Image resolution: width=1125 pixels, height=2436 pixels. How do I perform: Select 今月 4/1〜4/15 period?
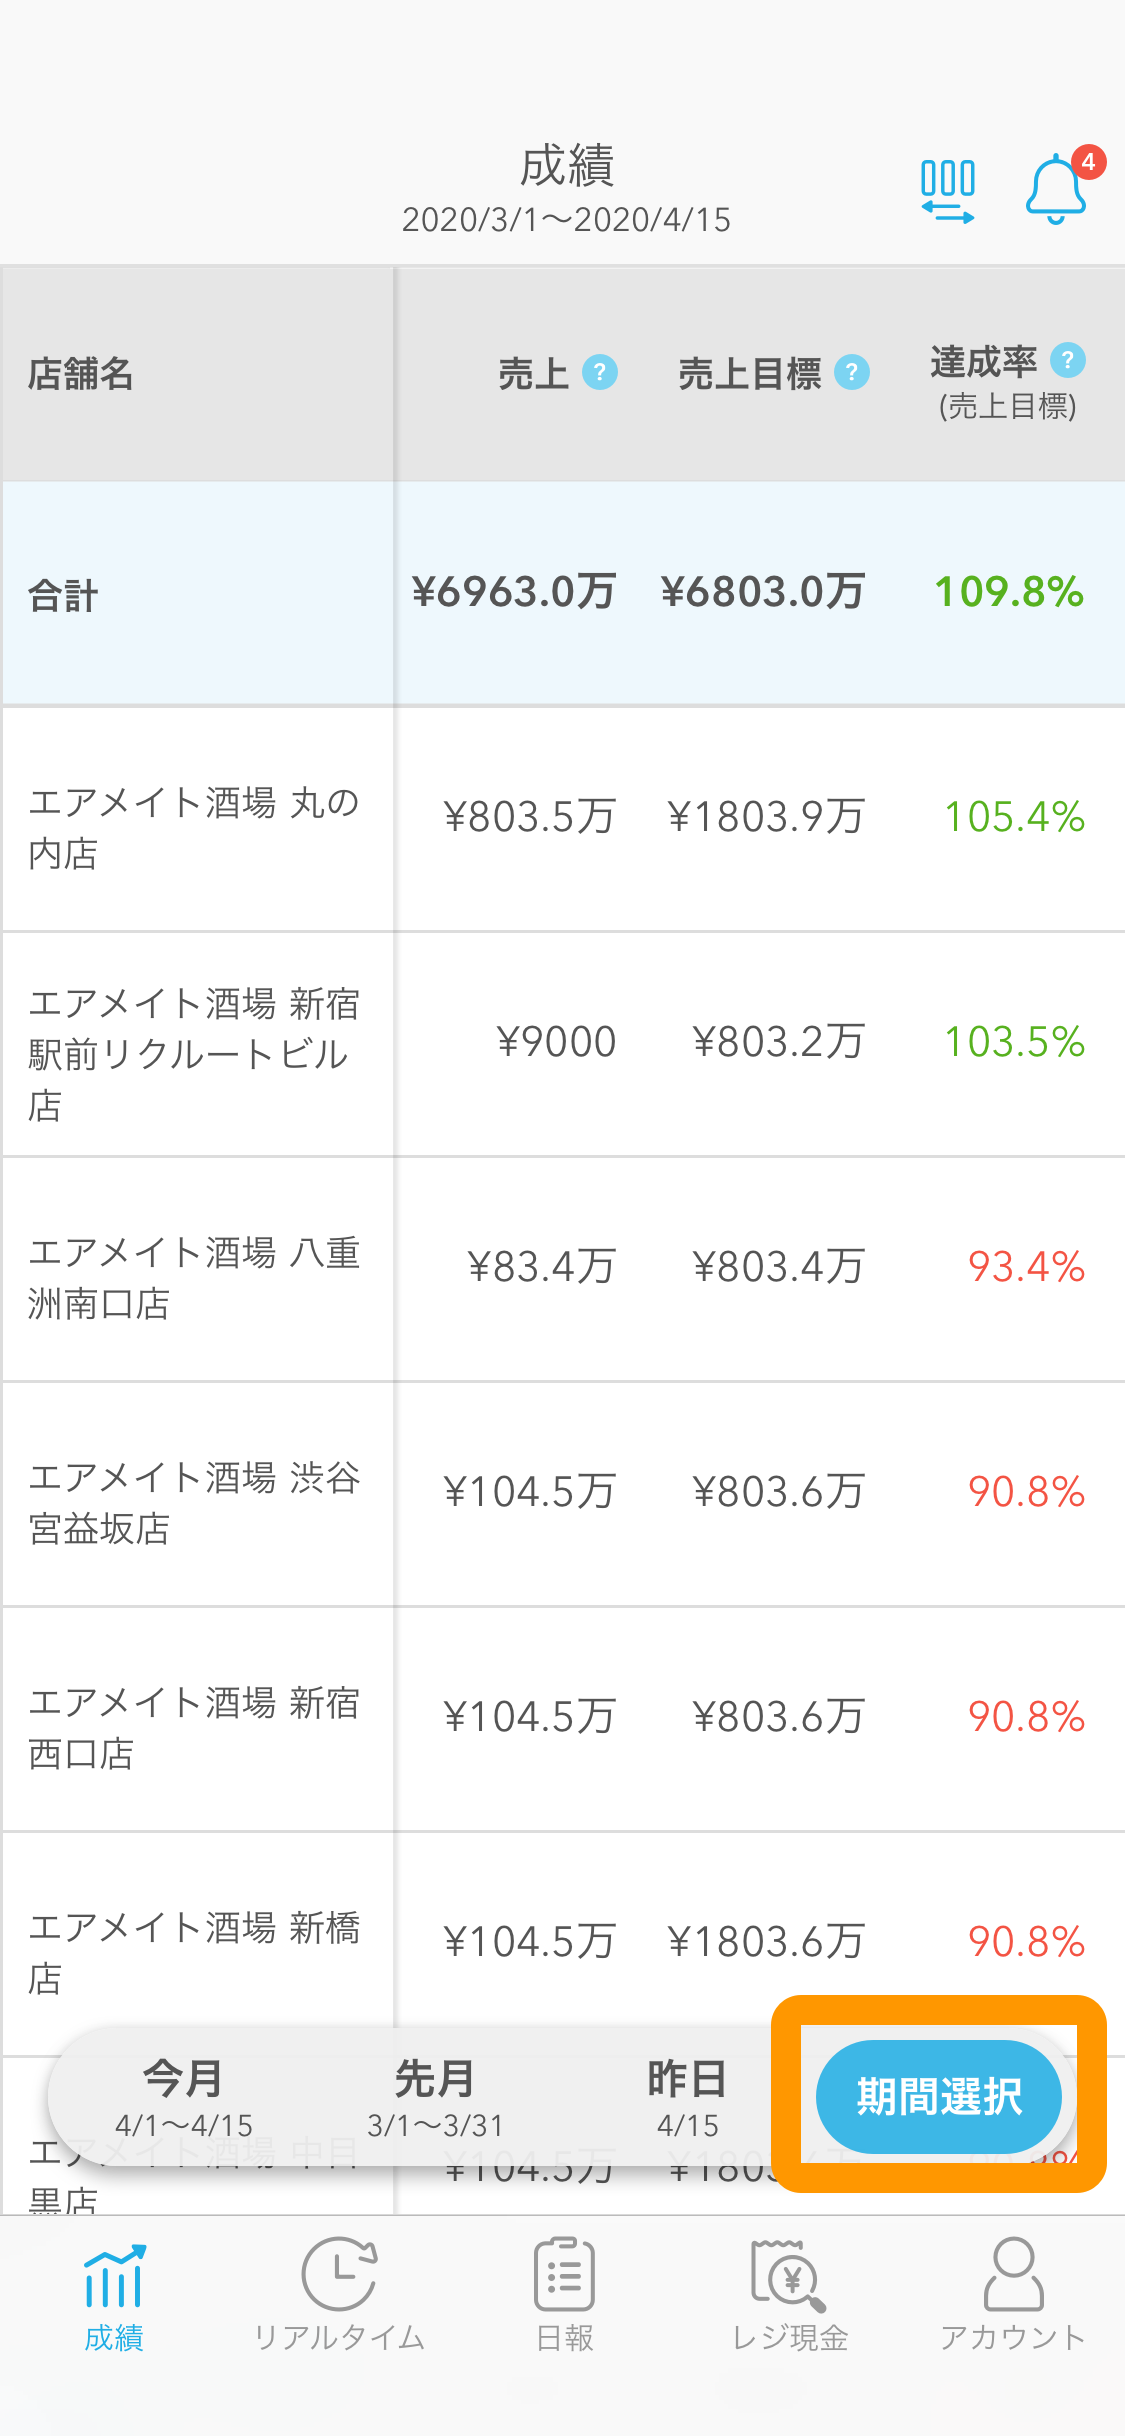184,2098
